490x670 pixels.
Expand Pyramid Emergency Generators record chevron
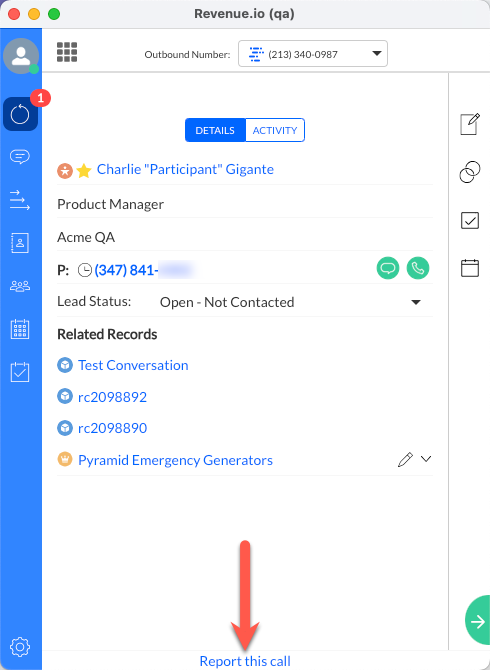pos(426,459)
